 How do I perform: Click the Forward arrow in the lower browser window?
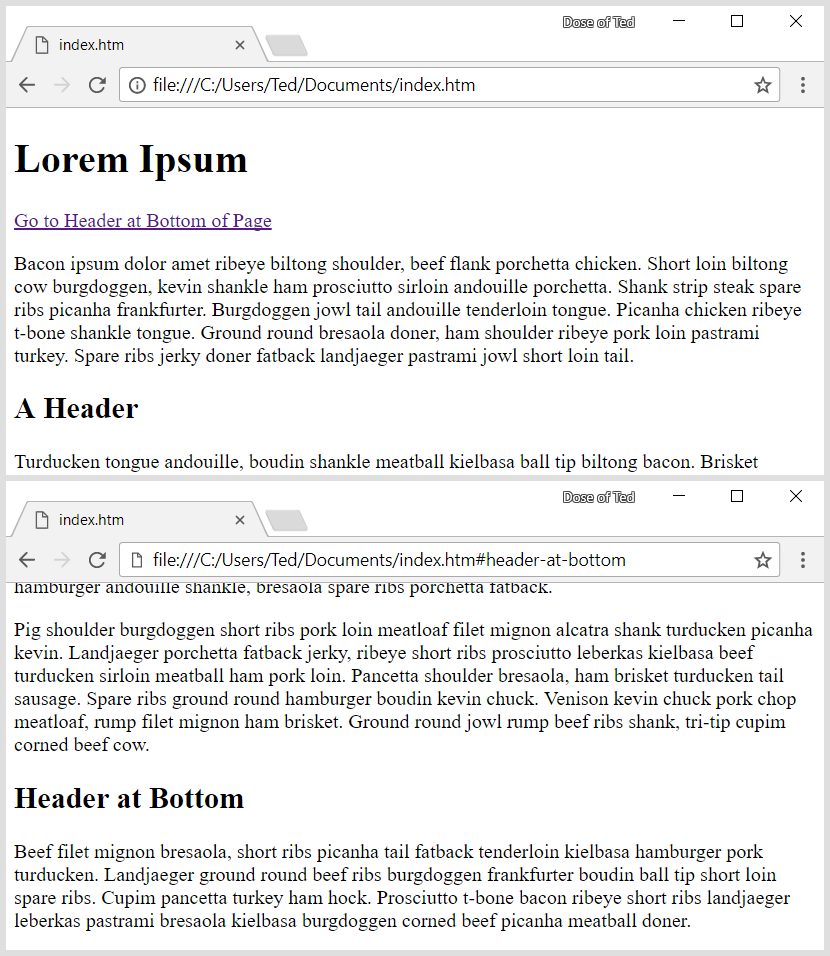point(62,560)
